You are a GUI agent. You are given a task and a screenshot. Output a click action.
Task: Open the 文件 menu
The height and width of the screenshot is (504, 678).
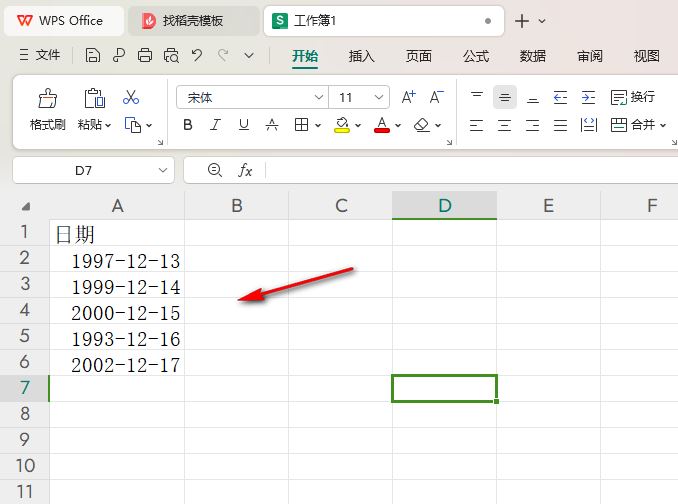(x=40, y=55)
